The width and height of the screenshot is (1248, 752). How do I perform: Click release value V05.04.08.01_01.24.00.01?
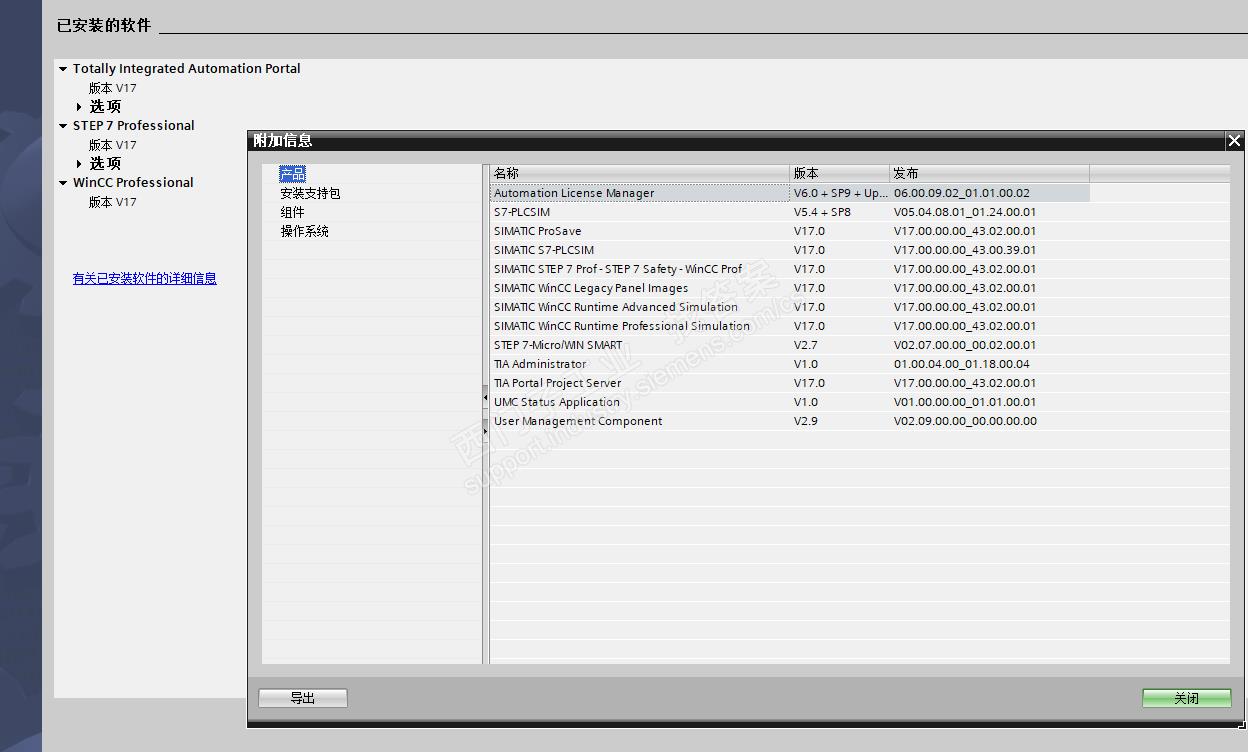pos(965,212)
